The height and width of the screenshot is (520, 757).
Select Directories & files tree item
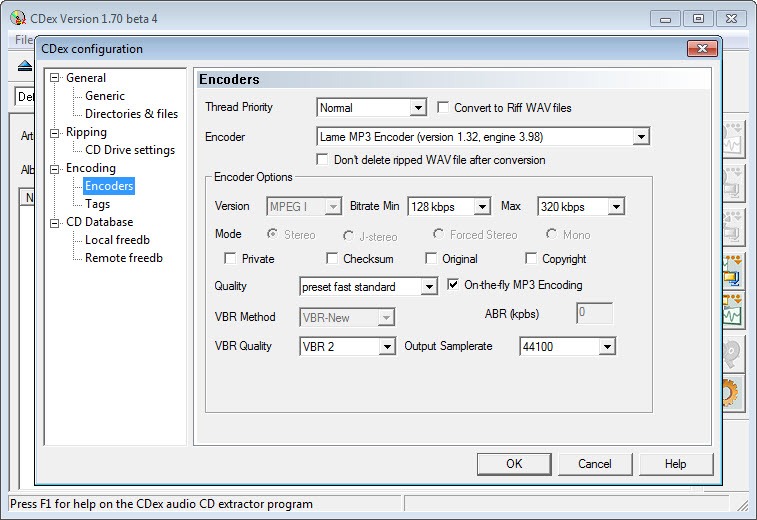pyautogui.click(x=131, y=113)
